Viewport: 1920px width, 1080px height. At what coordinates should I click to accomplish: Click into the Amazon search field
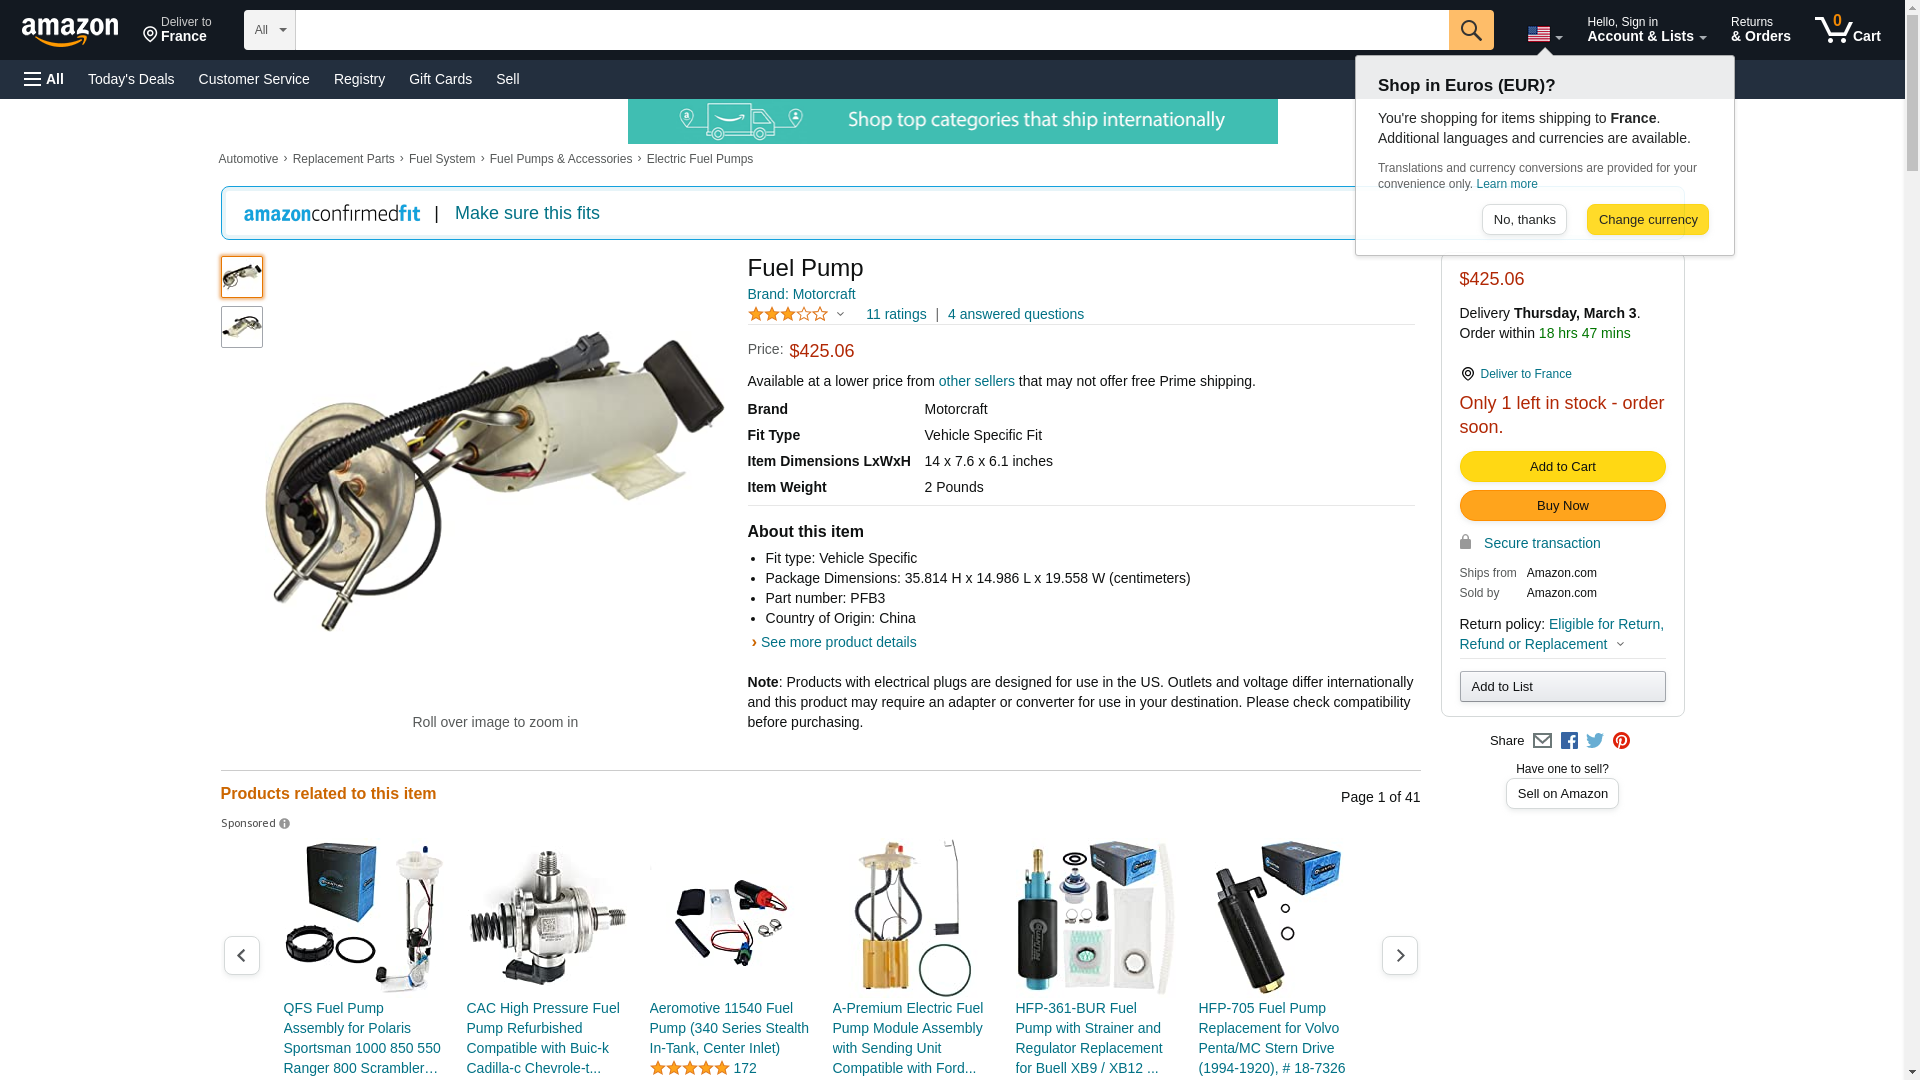click(x=872, y=30)
